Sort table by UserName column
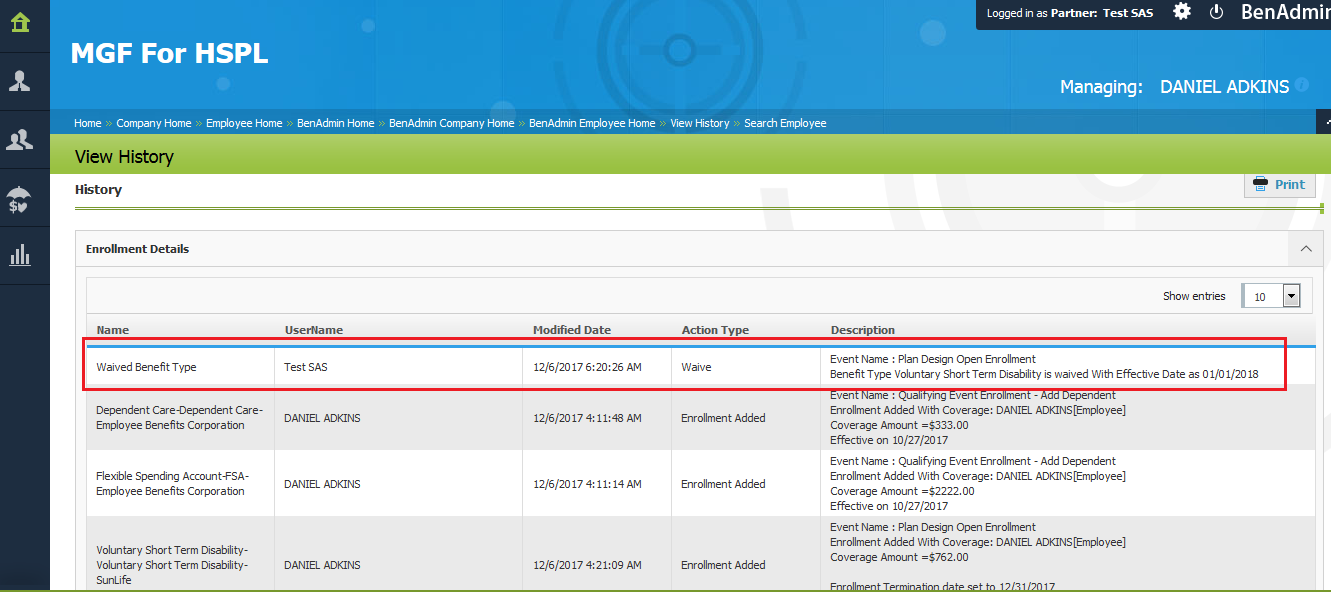Viewport: 1331px width, 592px height. 313,330
